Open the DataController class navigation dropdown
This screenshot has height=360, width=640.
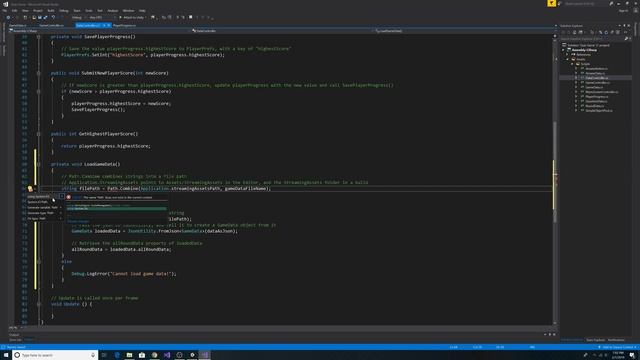[282, 31]
